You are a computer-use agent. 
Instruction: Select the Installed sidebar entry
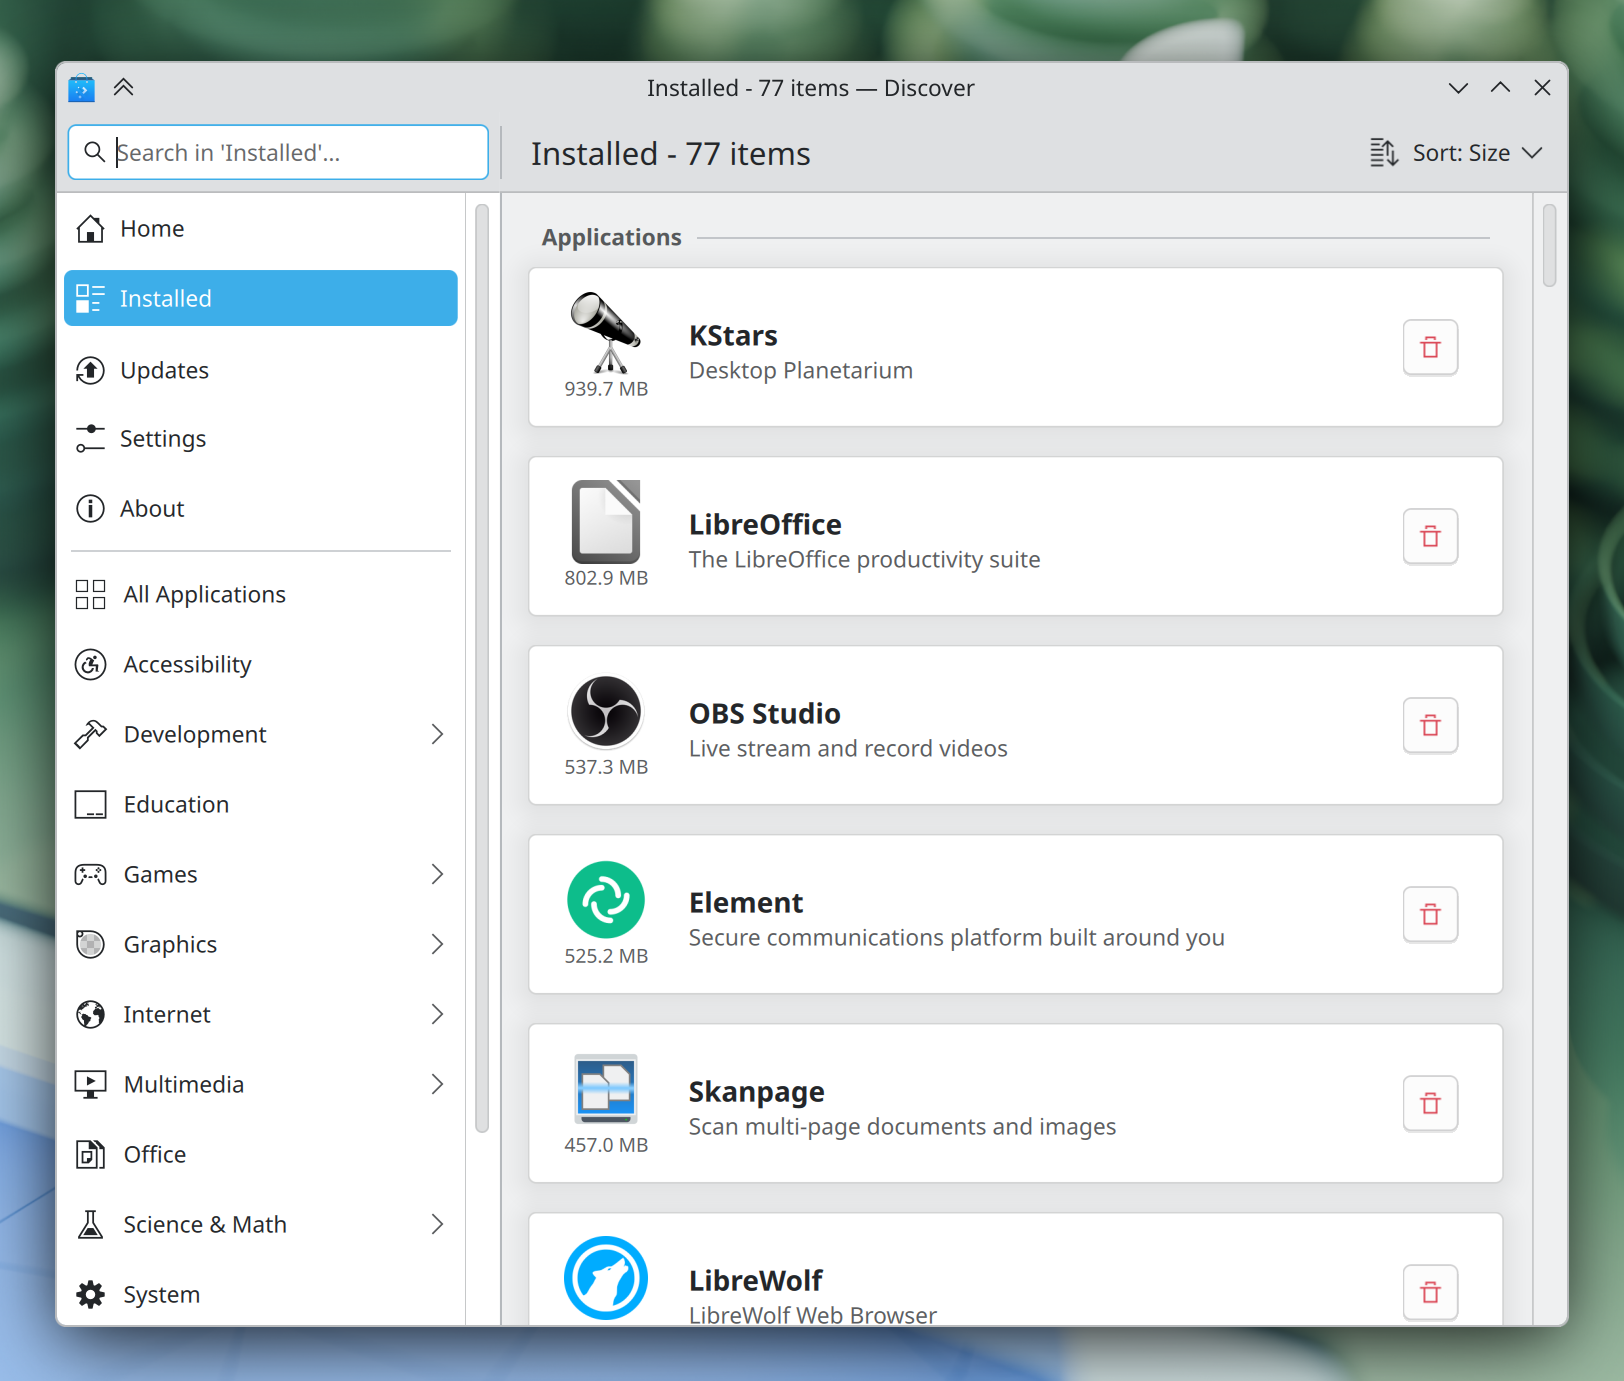pyautogui.click(x=261, y=298)
